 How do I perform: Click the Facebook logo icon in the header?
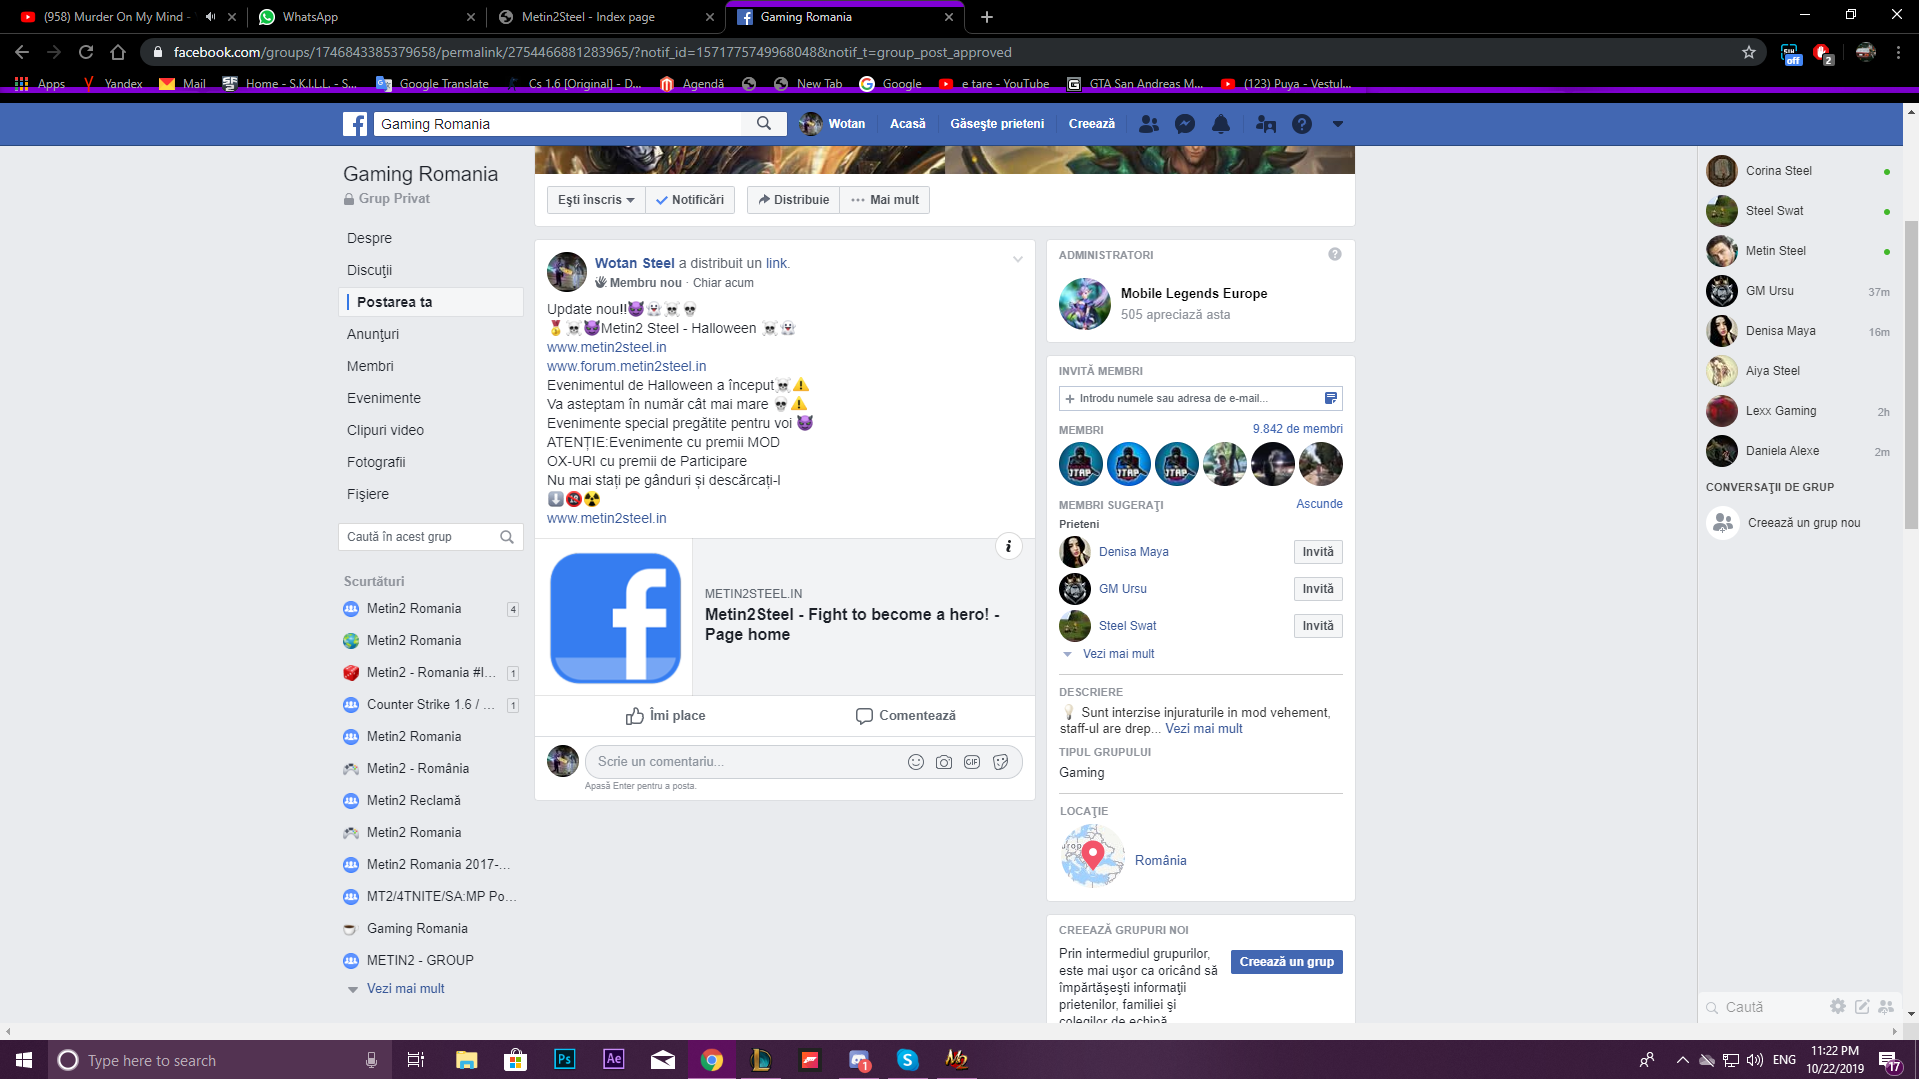(x=355, y=124)
